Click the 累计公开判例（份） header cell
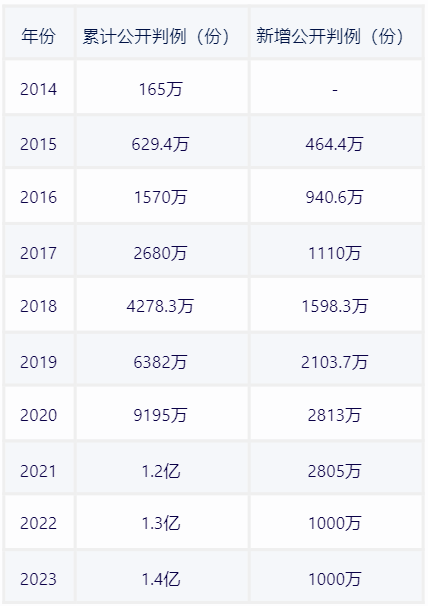The image size is (428, 606). [x=162, y=33]
